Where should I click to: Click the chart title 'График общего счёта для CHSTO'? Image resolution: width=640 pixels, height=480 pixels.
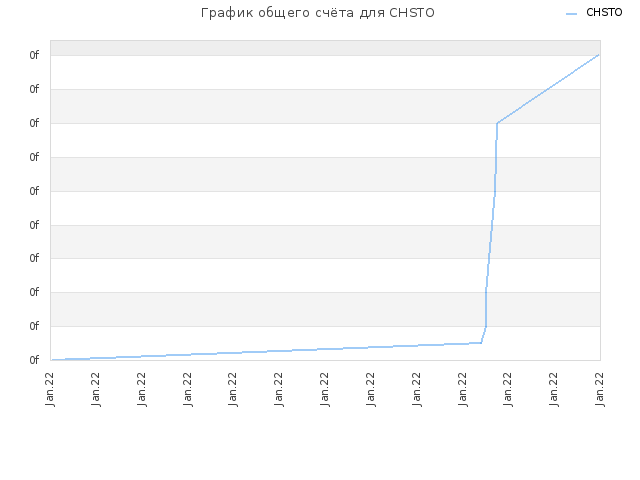pos(318,13)
